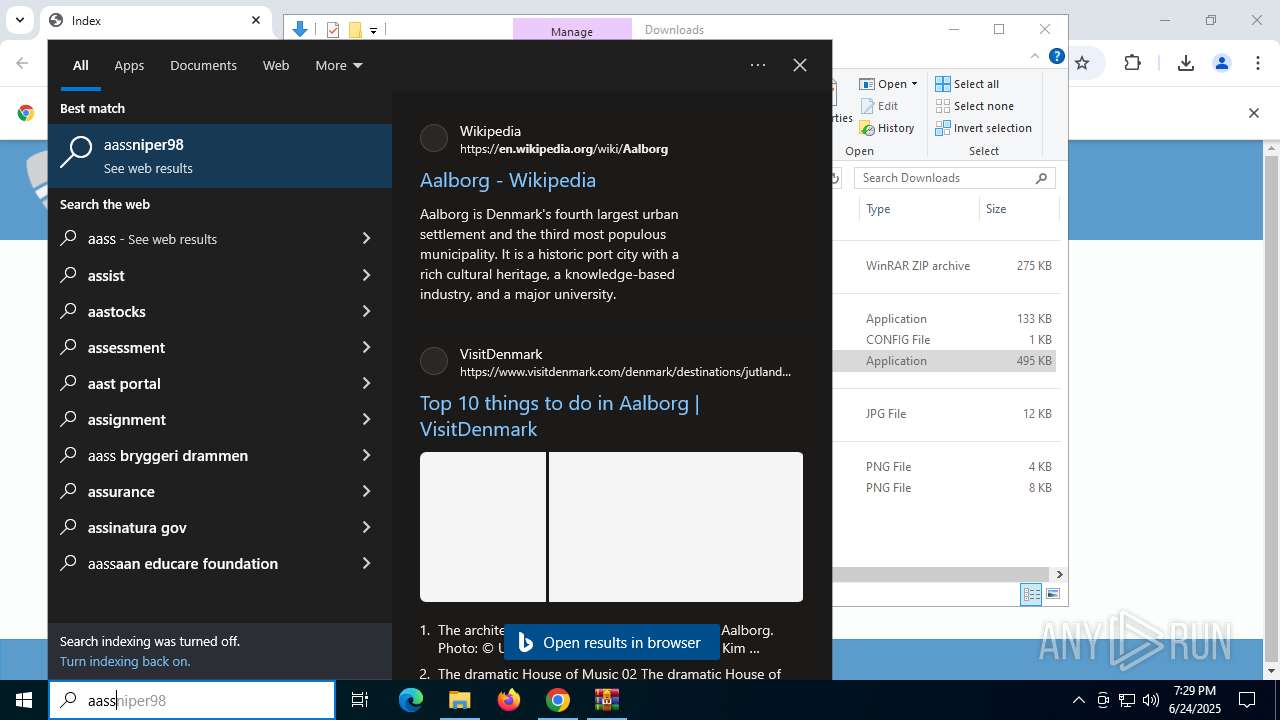Open Explorer help question mark icon

[1057, 57]
